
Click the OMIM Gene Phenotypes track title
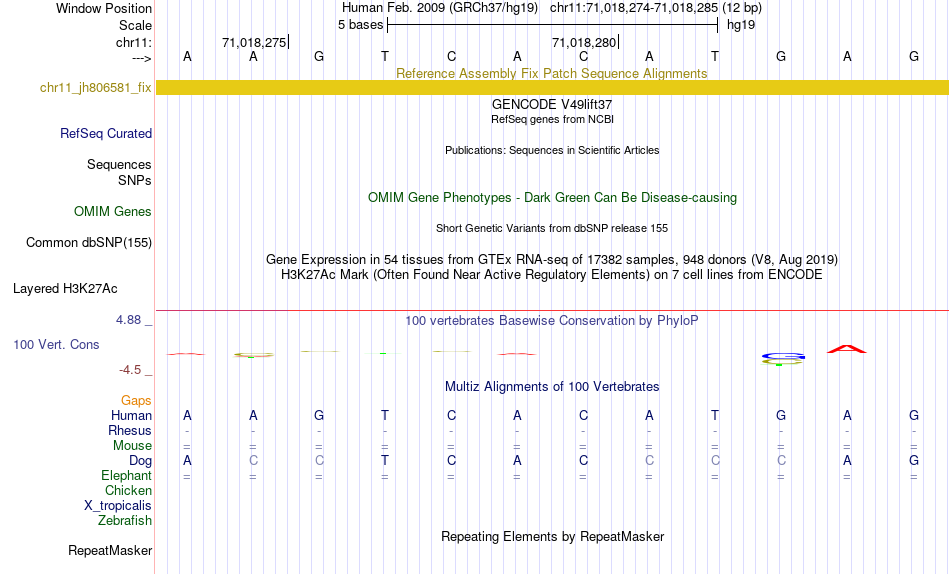click(x=552, y=198)
